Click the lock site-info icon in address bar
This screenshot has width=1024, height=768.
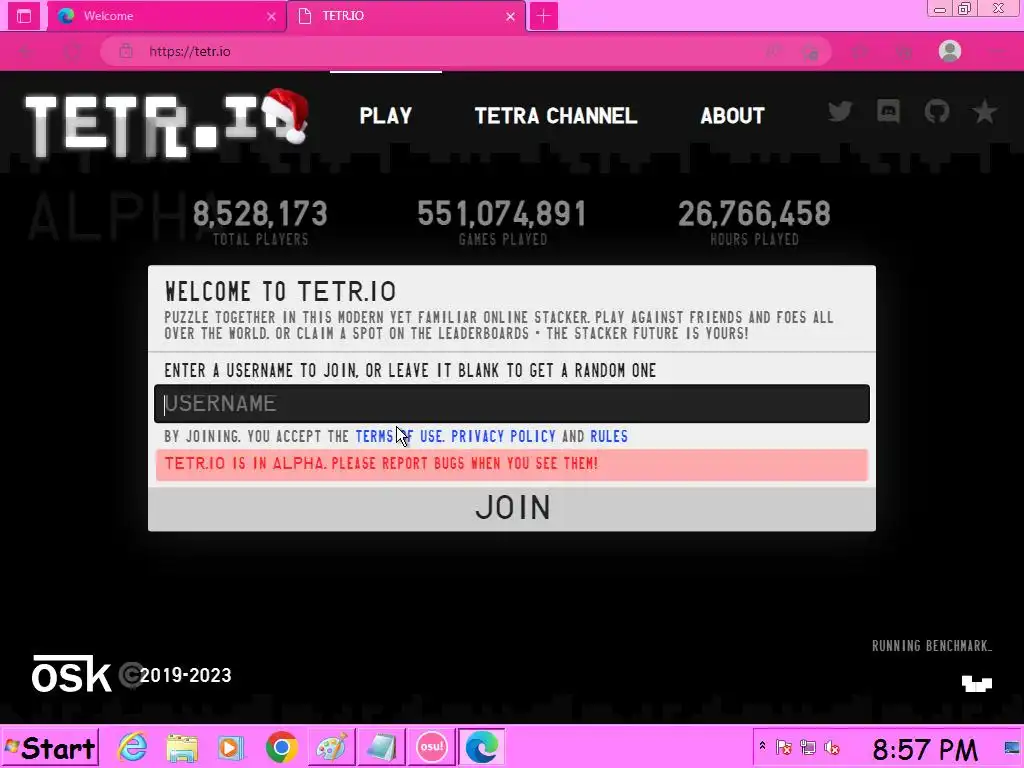[126, 51]
